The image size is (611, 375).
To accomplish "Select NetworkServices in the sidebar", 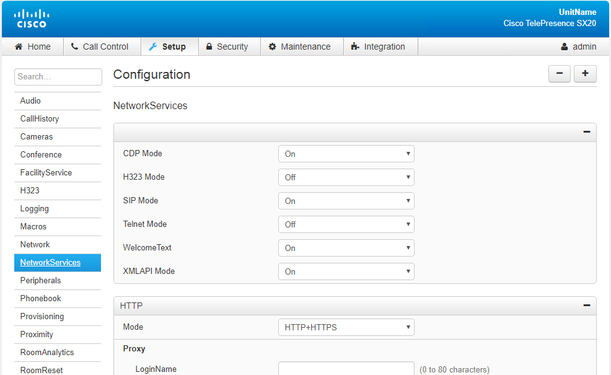I will [x=58, y=263].
